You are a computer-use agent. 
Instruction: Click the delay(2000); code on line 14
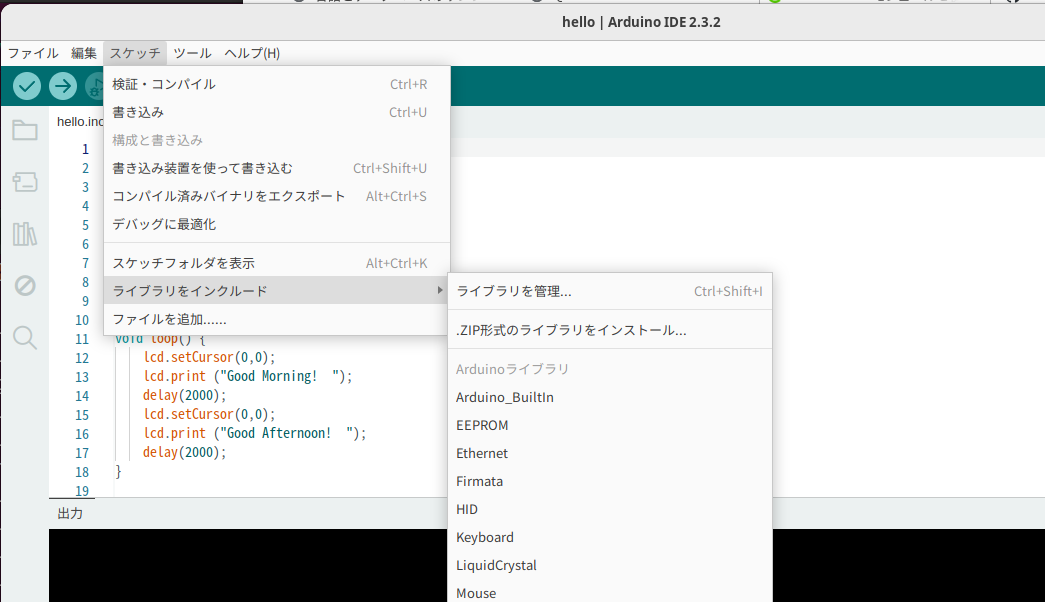pyautogui.click(x=185, y=395)
